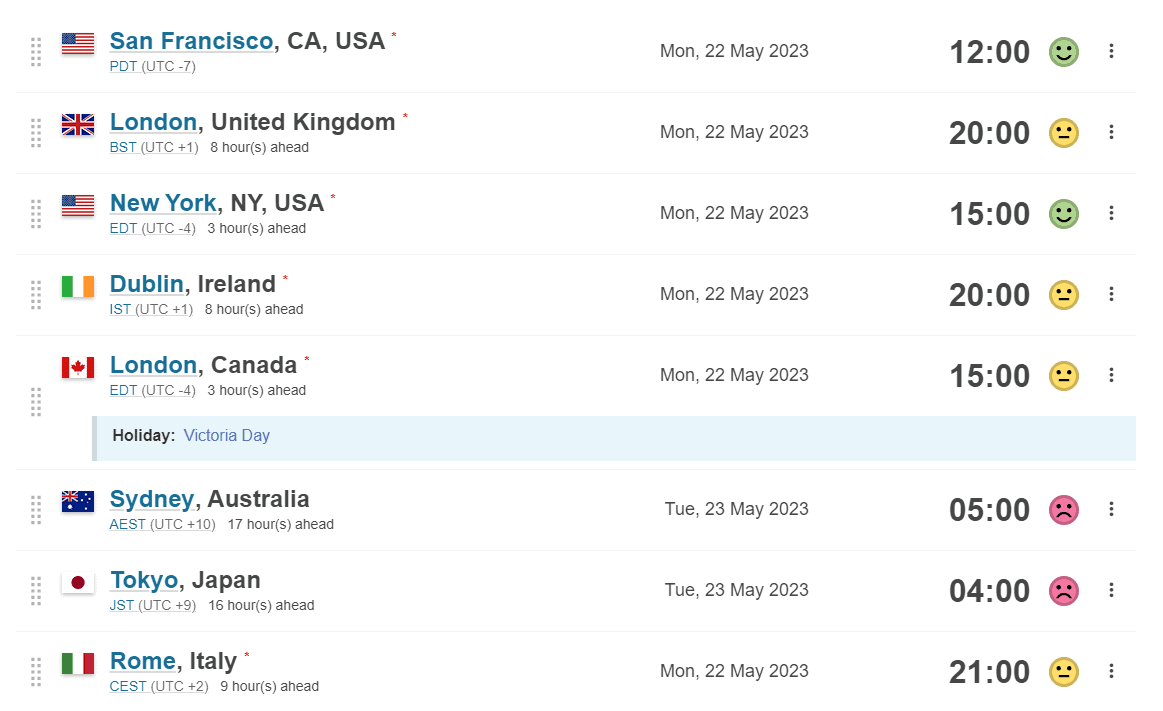Viewport: 1163px width, 711px height.
Task: Click the red sad face for Sydney
Action: click(1063, 510)
